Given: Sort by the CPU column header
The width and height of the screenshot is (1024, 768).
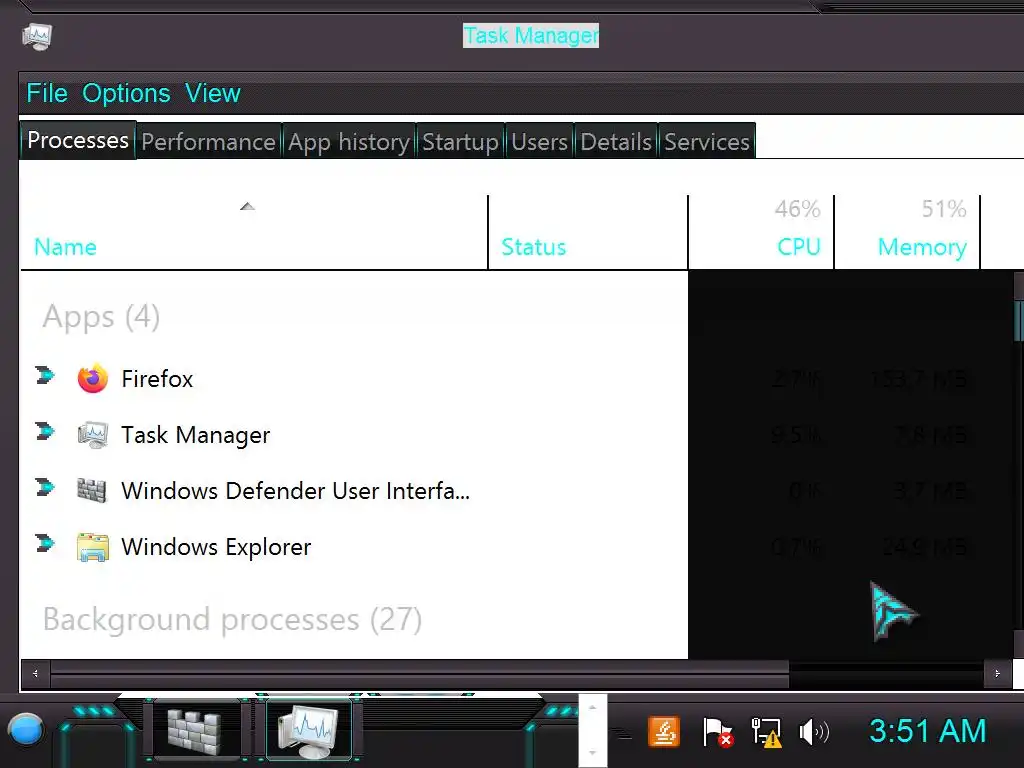Looking at the screenshot, I should (799, 247).
